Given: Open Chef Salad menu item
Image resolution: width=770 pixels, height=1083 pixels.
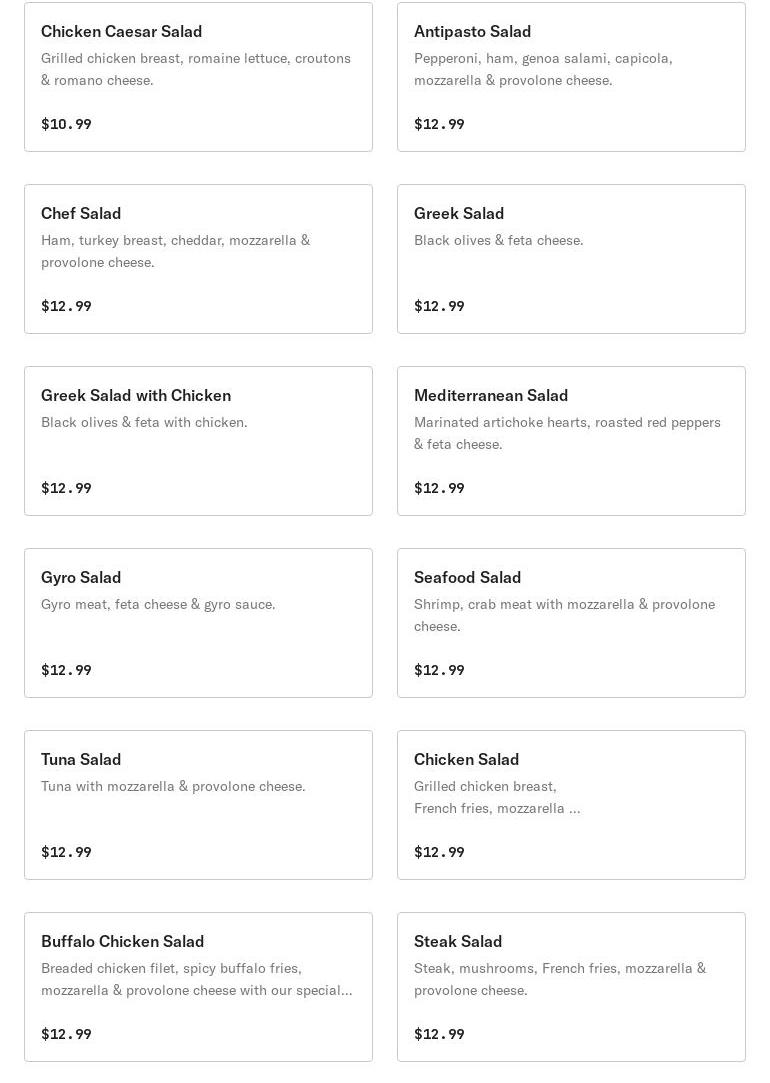Looking at the screenshot, I should (x=198, y=259).
